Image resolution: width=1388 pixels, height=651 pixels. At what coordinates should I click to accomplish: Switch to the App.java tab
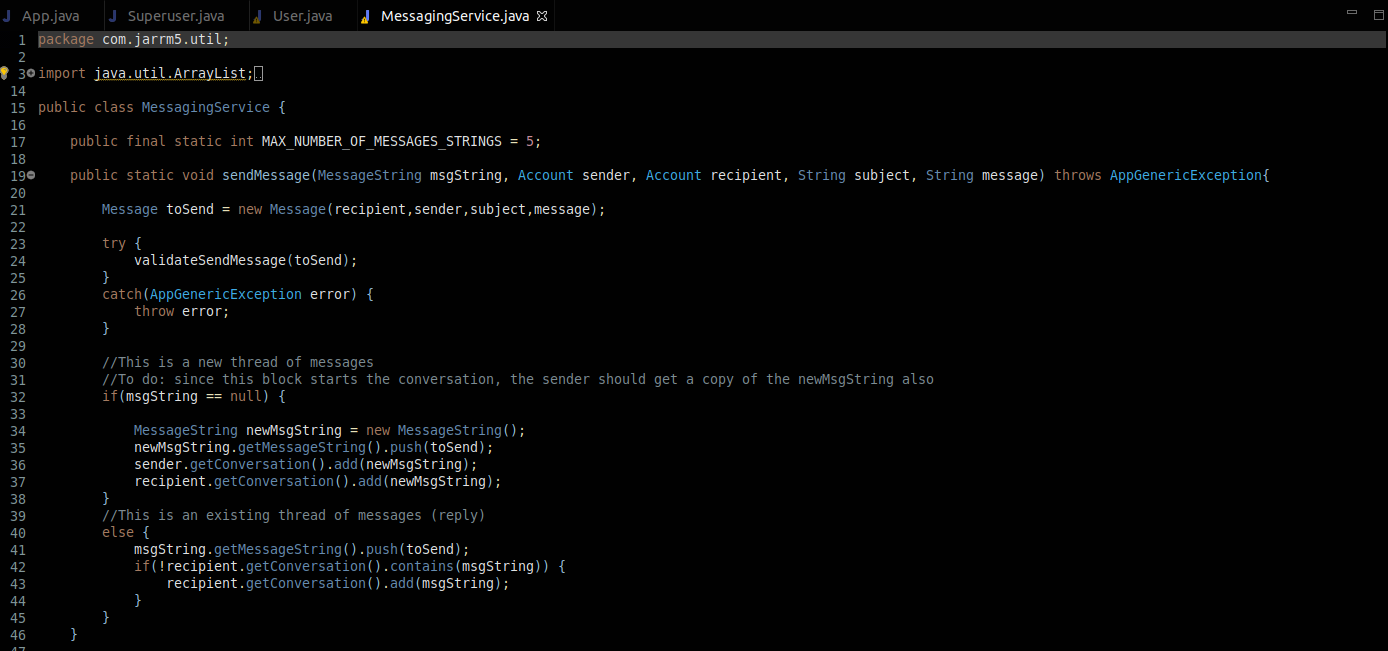coord(49,17)
